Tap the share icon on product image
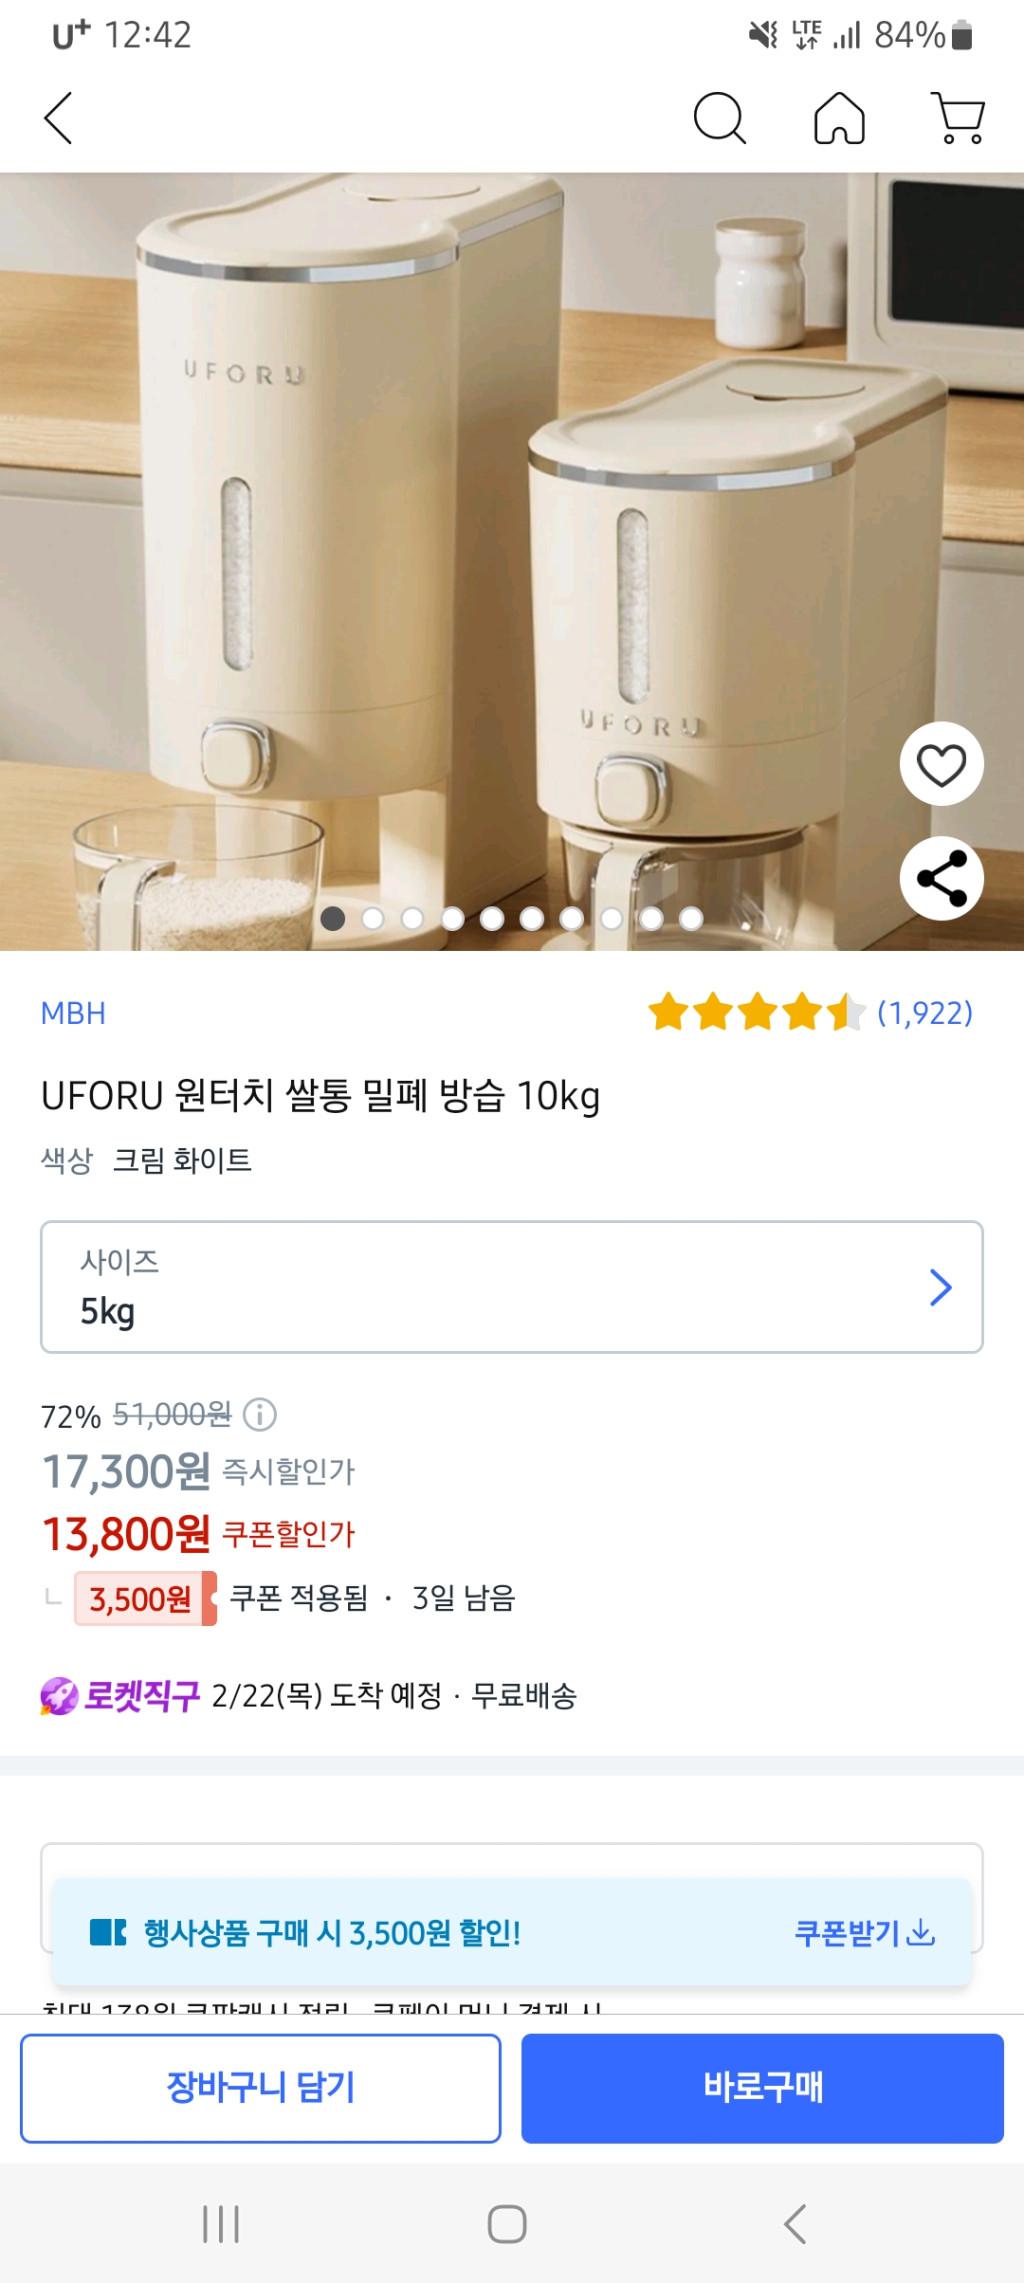1024x2283 pixels. [941, 878]
